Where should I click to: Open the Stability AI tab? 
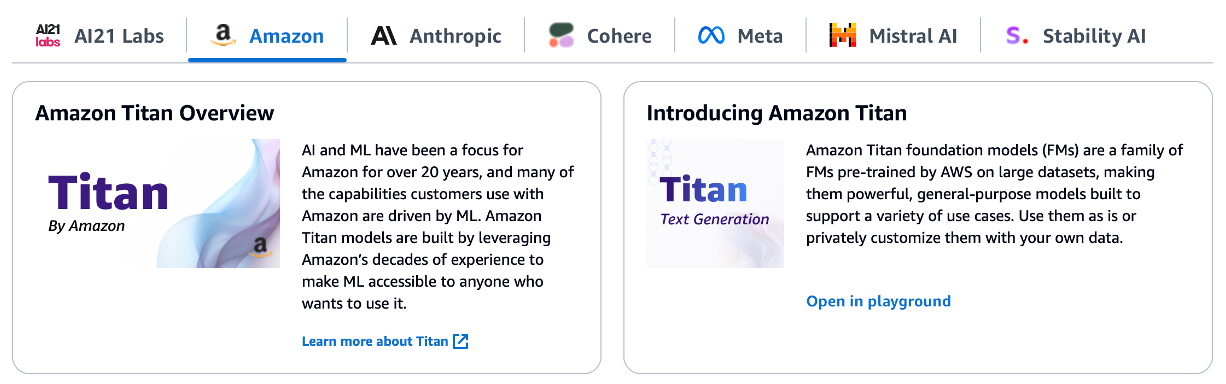pyautogui.click(x=1076, y=36)
